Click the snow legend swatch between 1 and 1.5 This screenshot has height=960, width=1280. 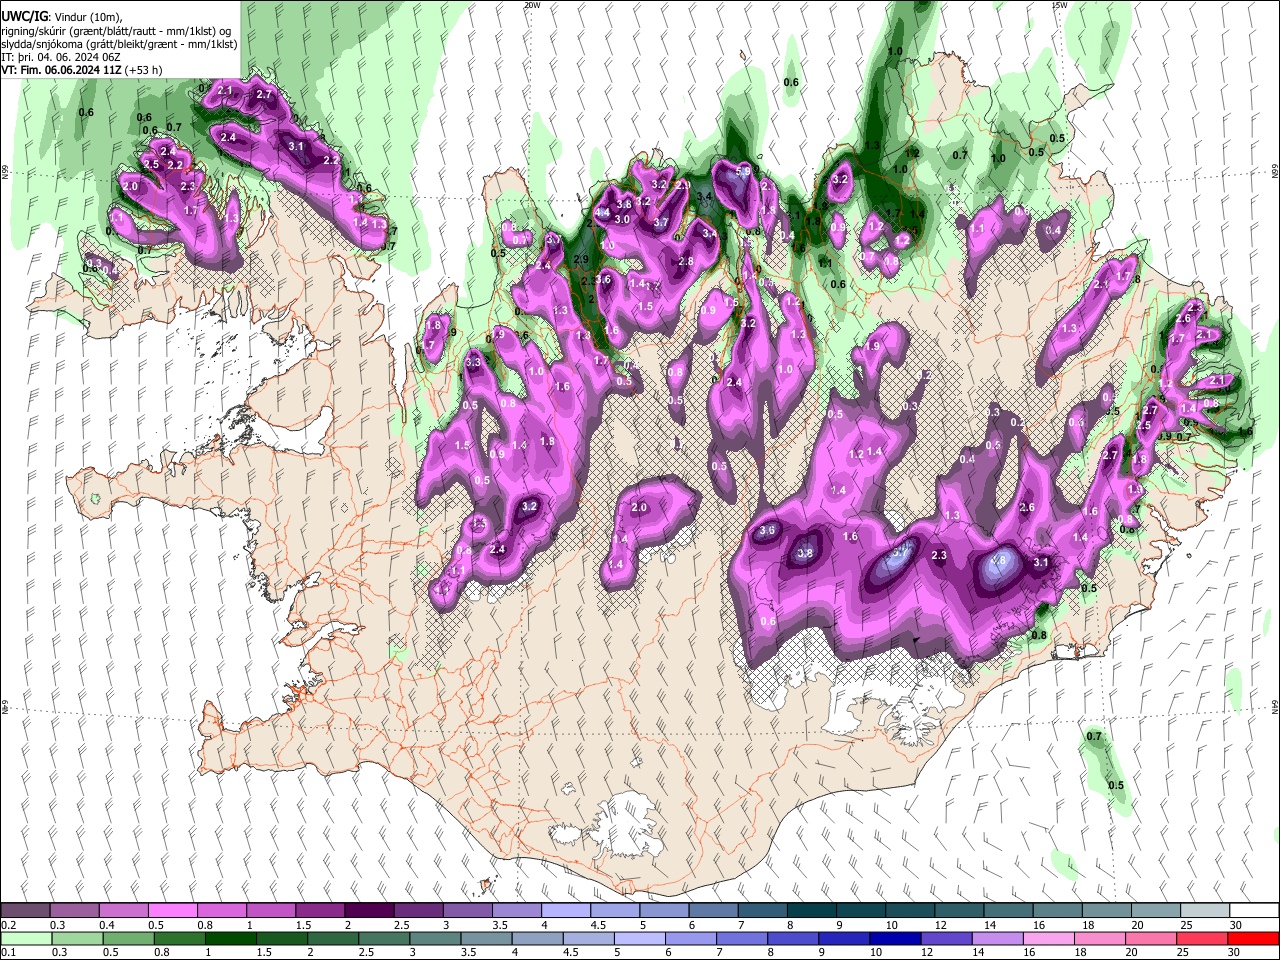coord(270,911)
